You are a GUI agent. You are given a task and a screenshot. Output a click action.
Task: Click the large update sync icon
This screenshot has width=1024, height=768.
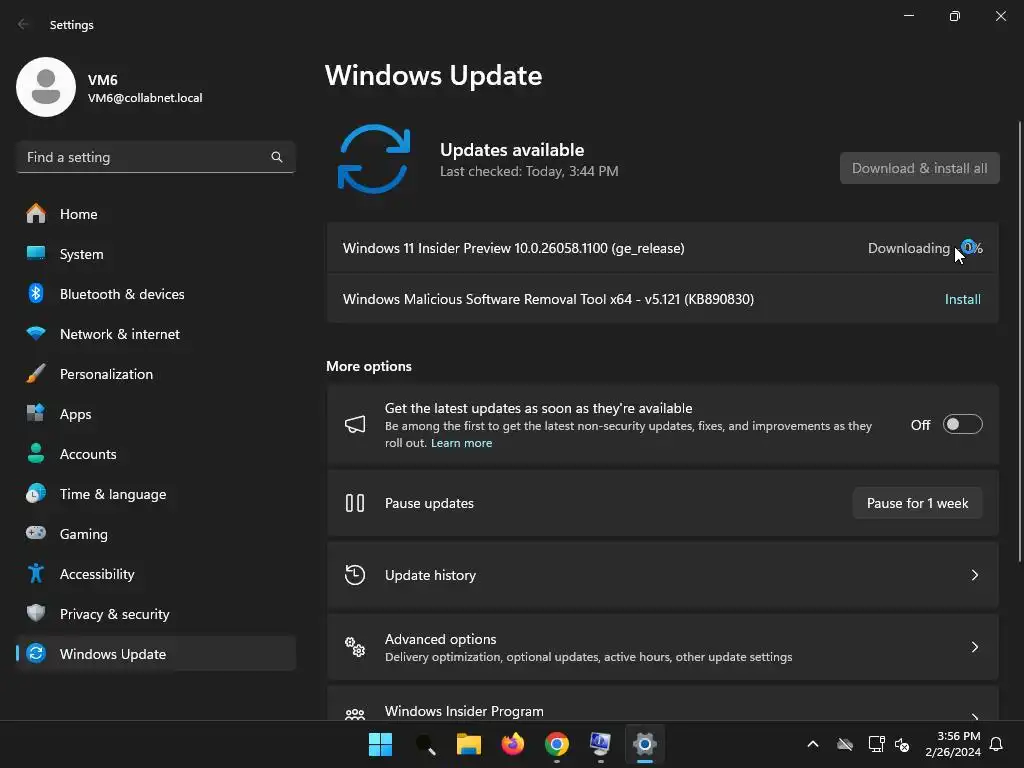(374, 159)
